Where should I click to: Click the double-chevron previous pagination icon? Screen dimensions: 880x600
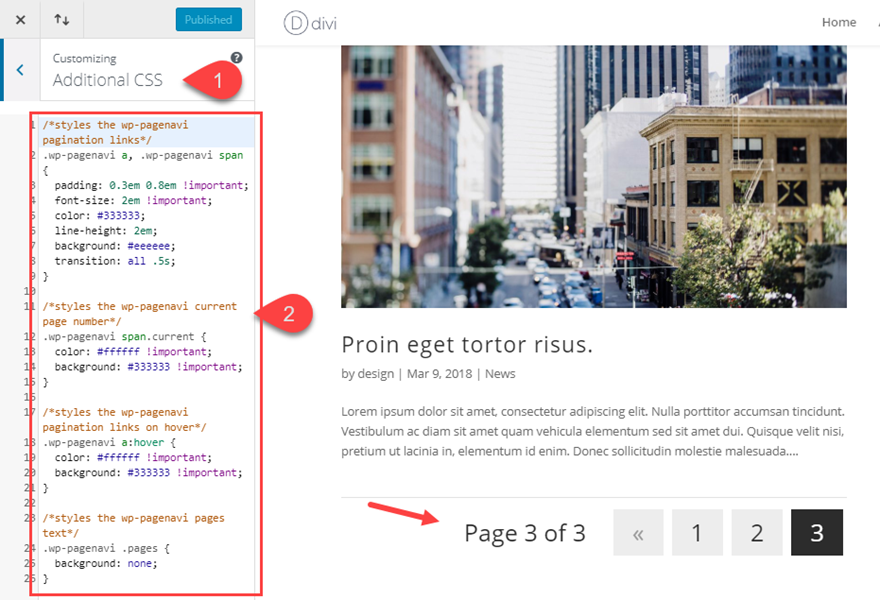[638, 533]
